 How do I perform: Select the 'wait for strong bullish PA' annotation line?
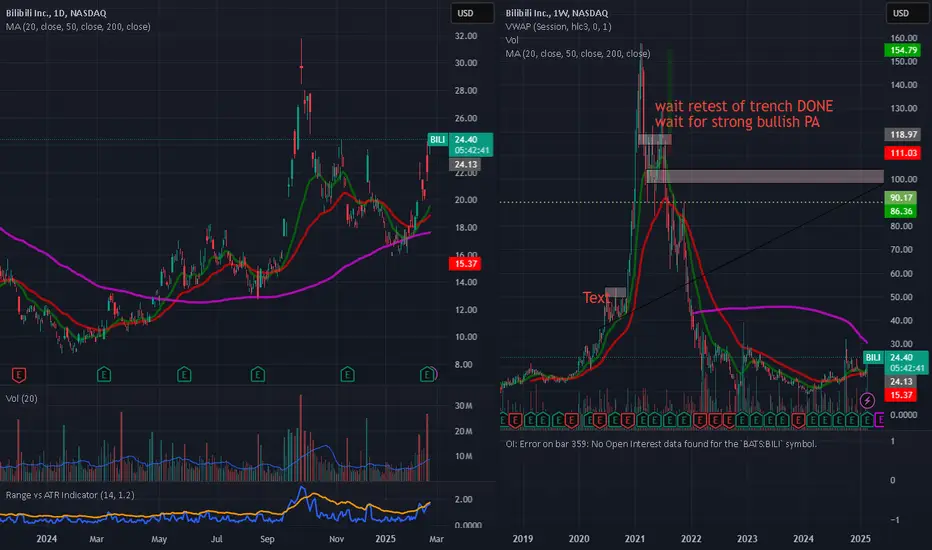[x=737, y=122]
